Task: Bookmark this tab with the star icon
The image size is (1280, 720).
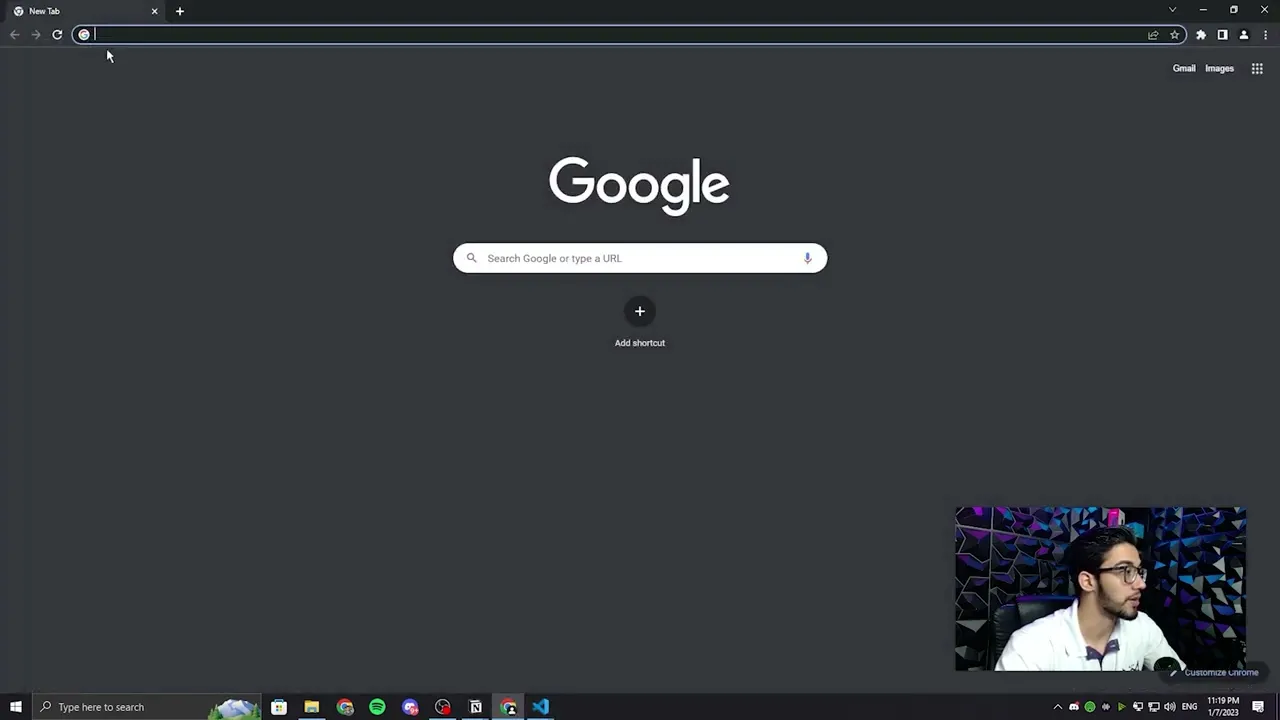Action: point(1175,35)
